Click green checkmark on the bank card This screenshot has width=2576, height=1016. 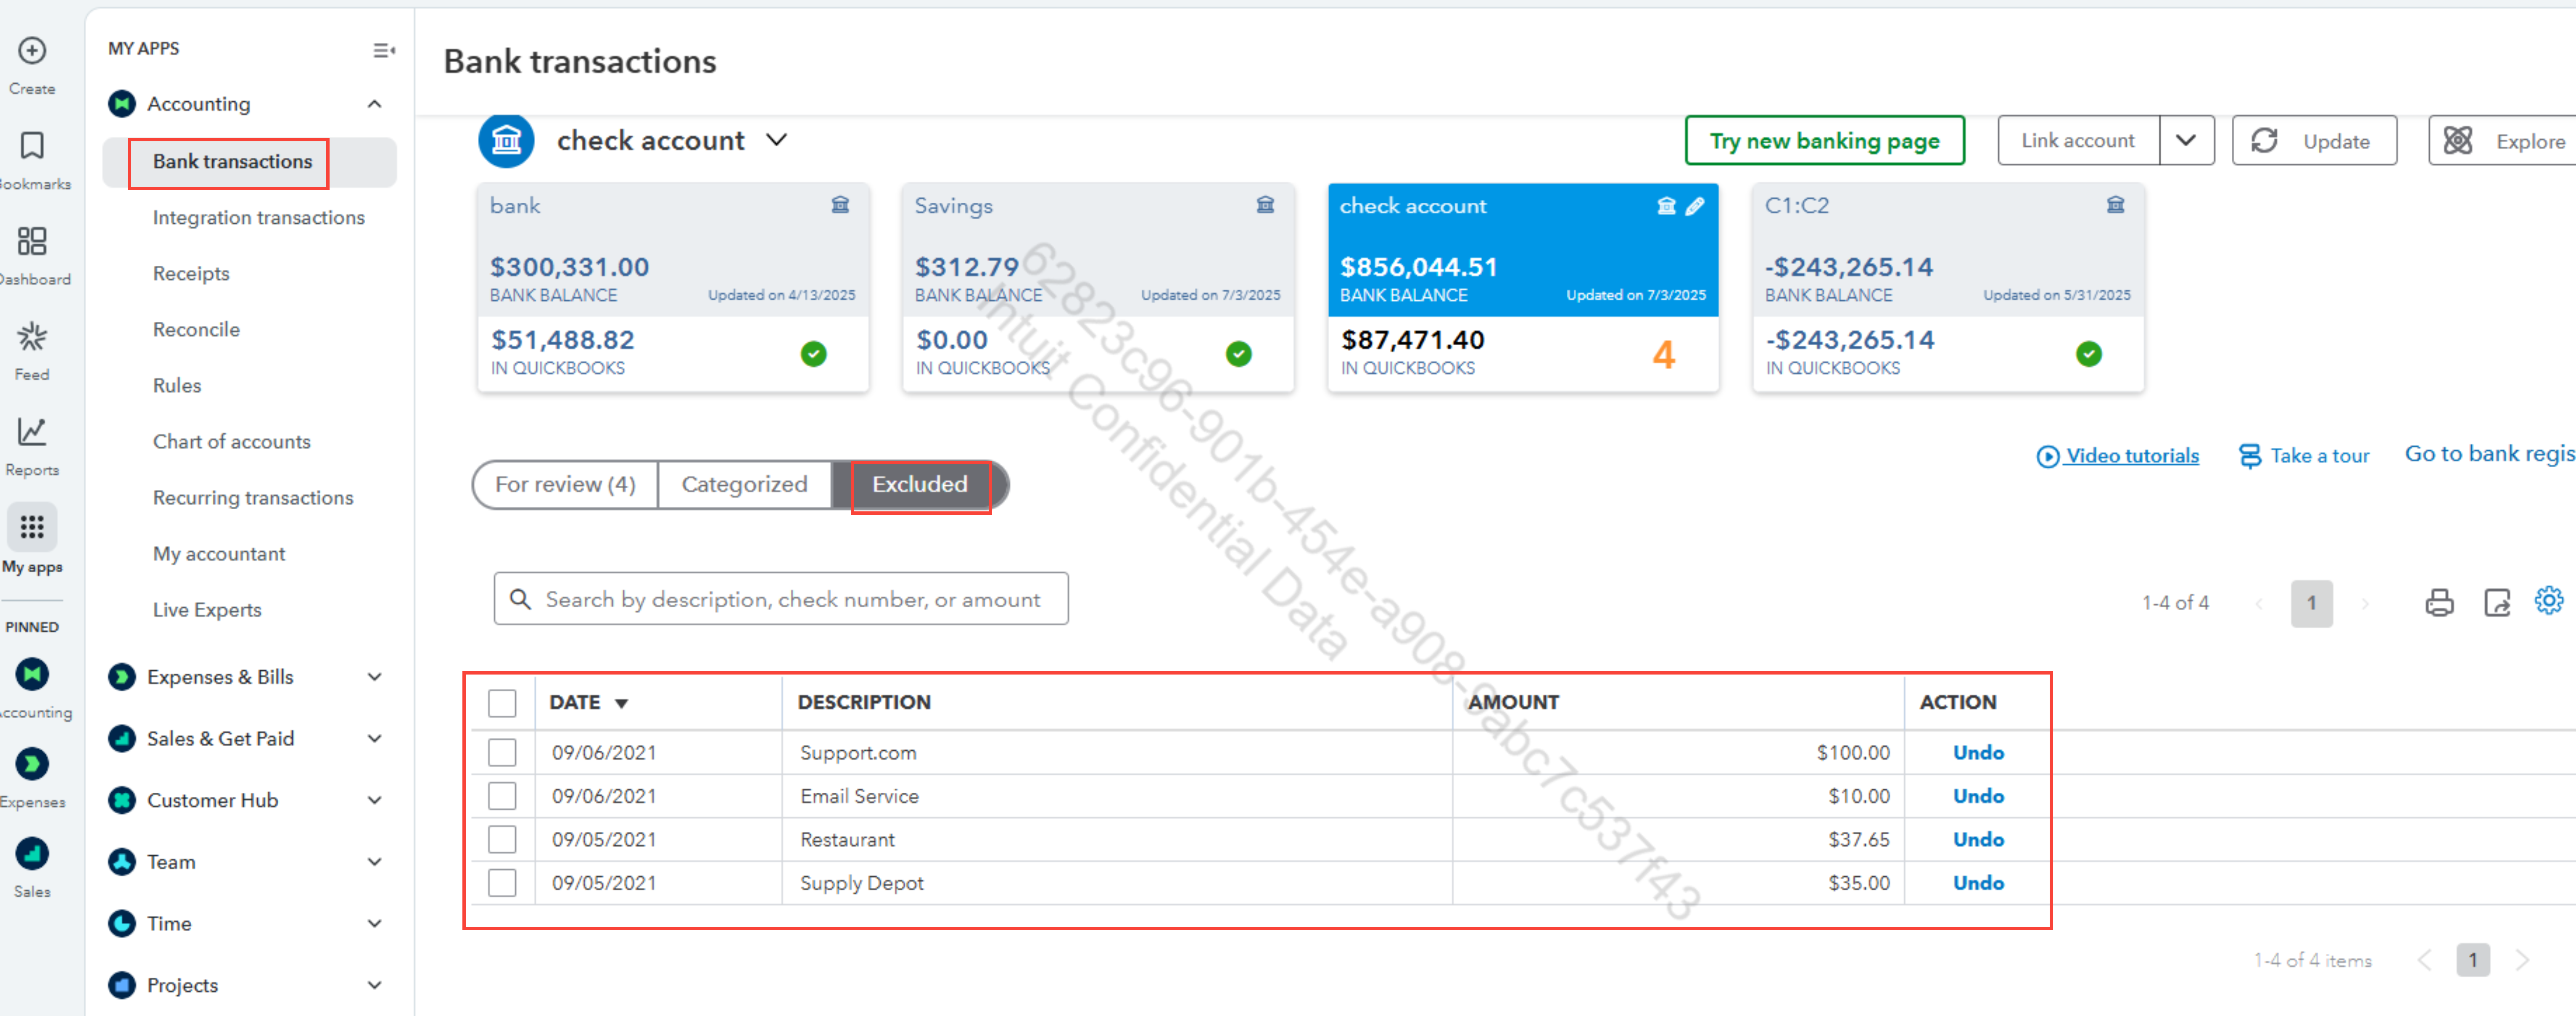pyautogui.click(x=814, y=354)
